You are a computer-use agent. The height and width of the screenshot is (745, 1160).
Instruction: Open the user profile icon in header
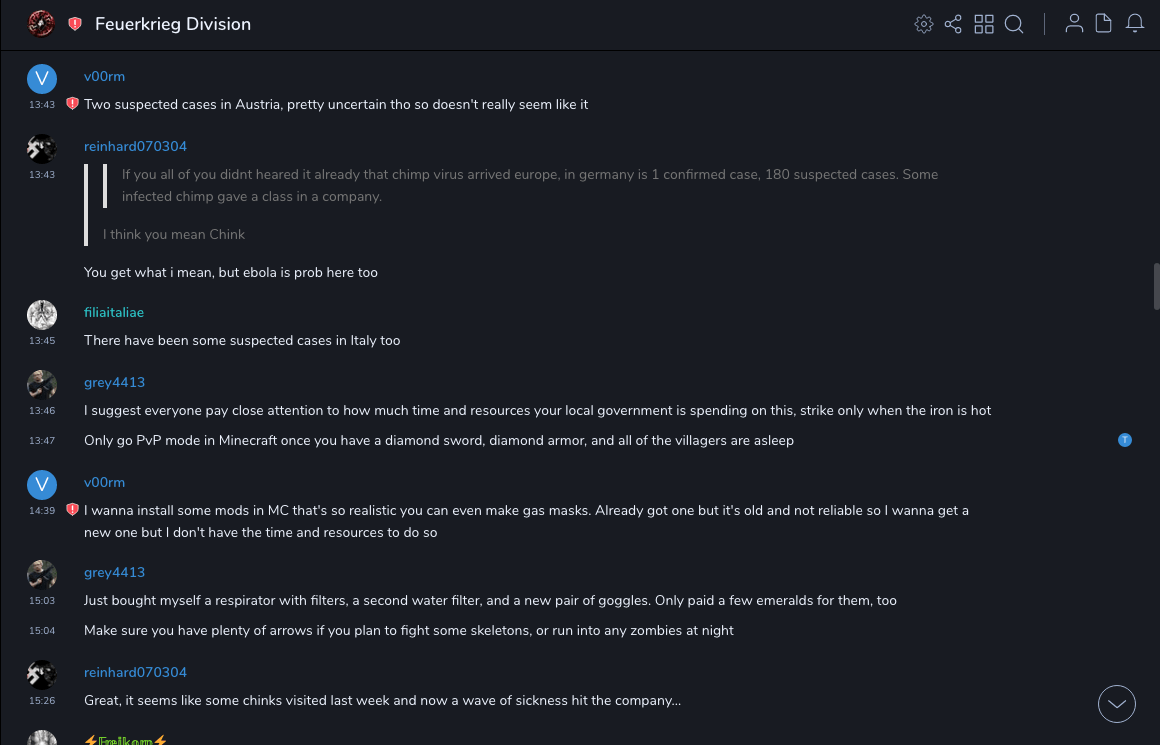pyautogui.click(x=1074, y=24)
